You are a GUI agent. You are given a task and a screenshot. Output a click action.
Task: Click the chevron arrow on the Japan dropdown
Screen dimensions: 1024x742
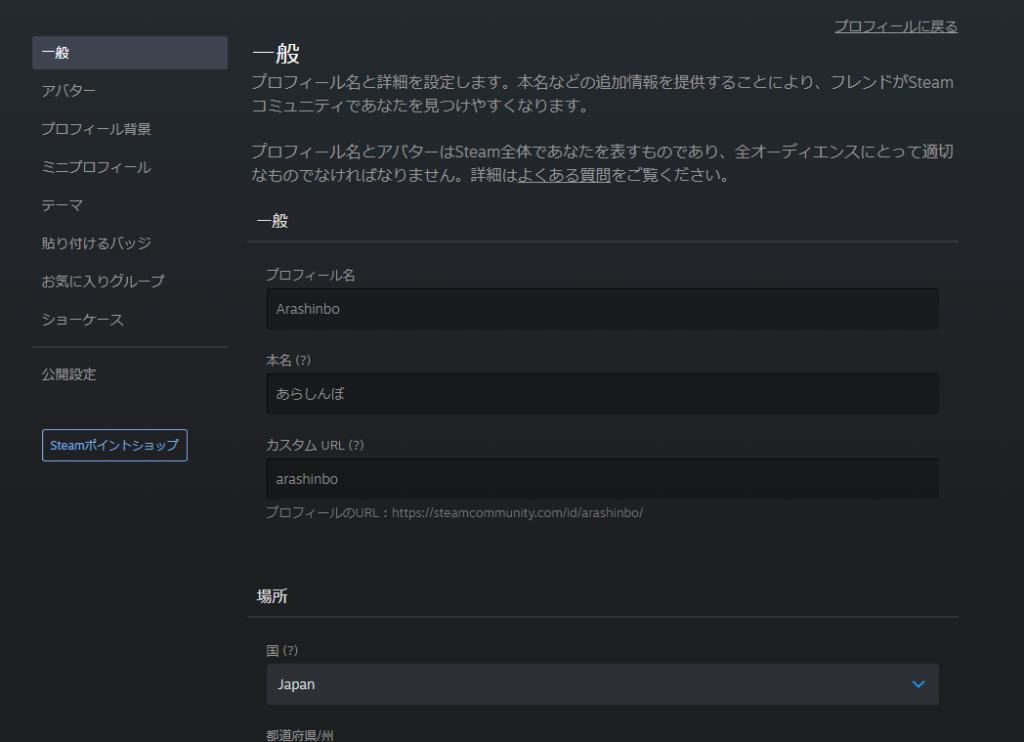[918, 684]
